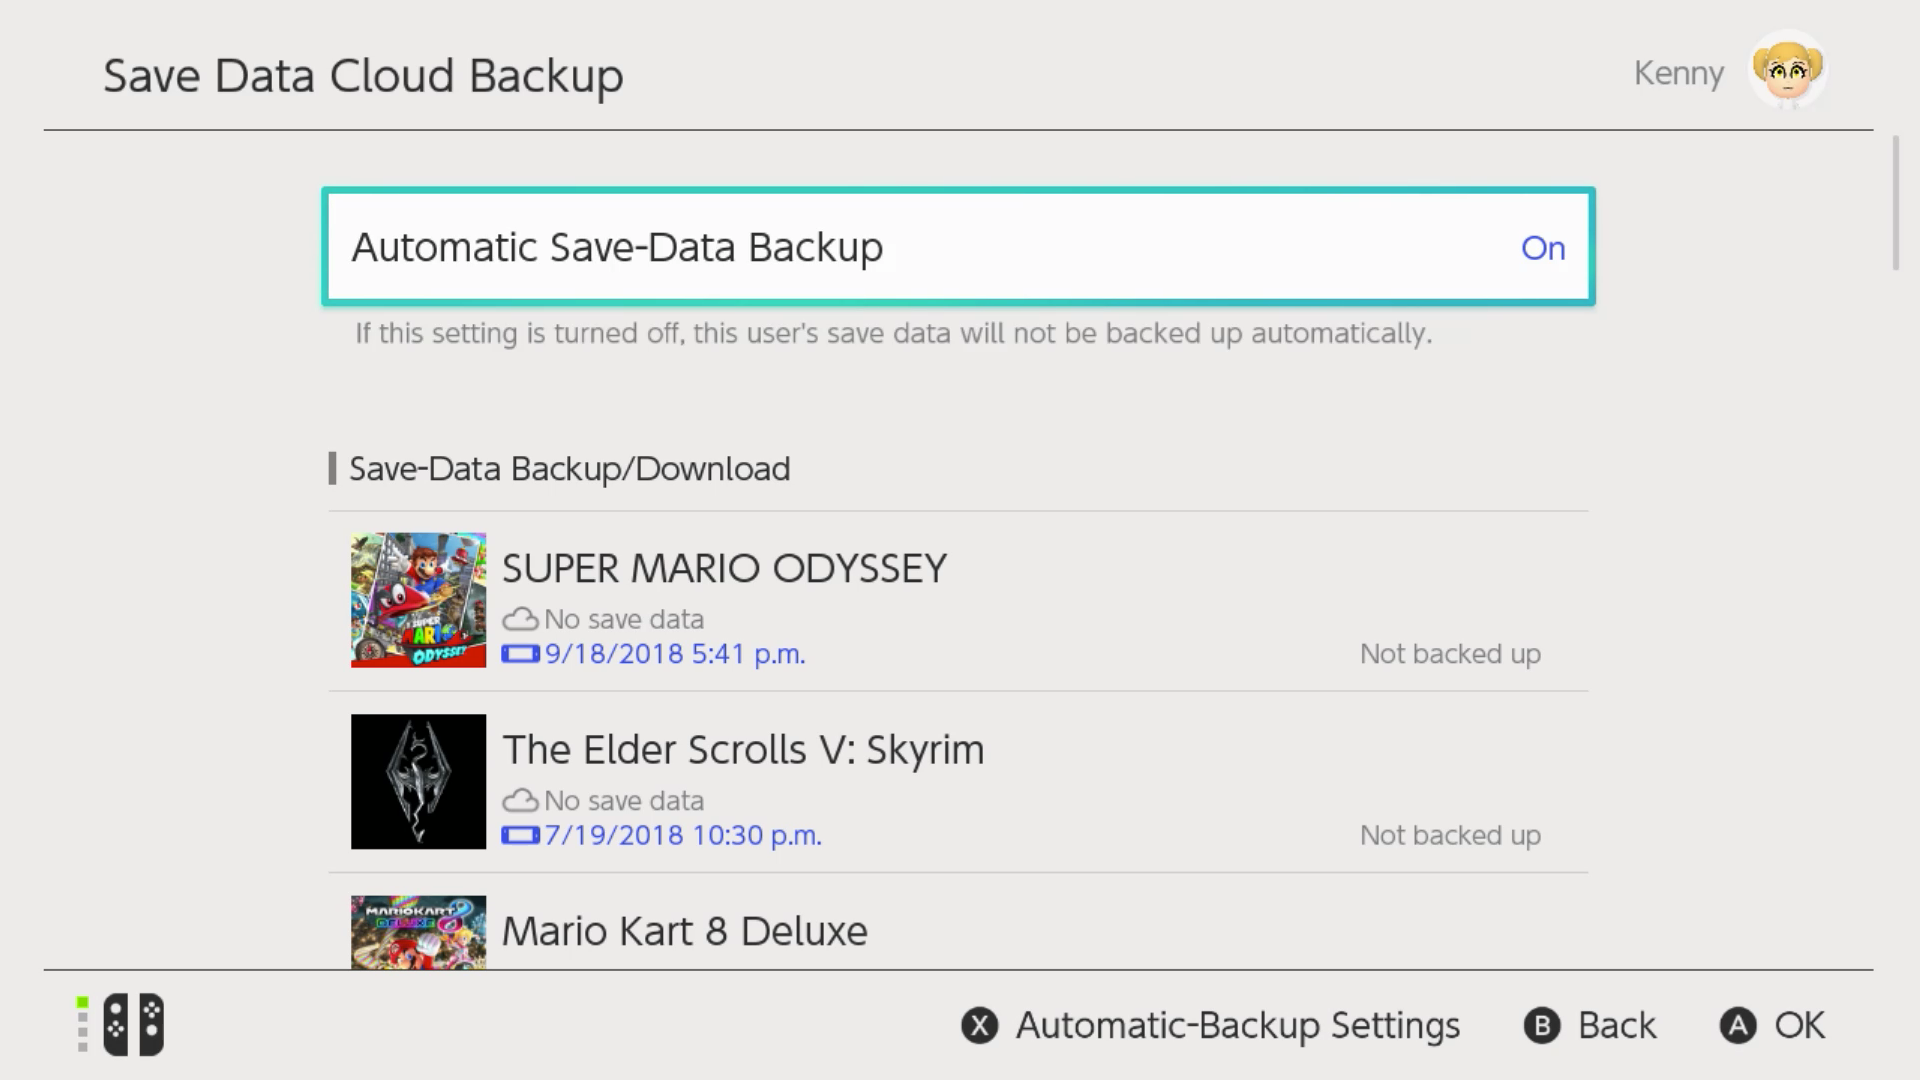The width and height of the screenshot is (1920, 1080).
Task: Click cloud icon under Skyrim entry
Action: 520,800
